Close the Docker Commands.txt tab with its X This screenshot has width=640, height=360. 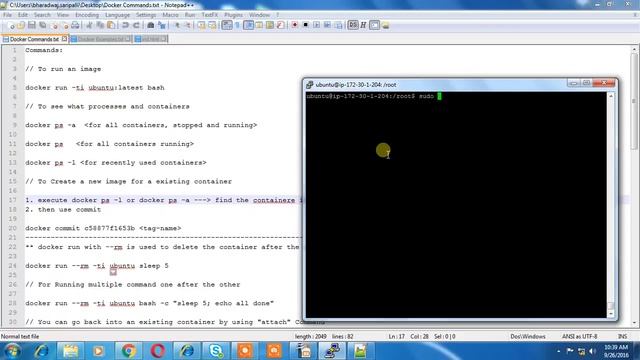pyautogui.click(x=64, y=39)
